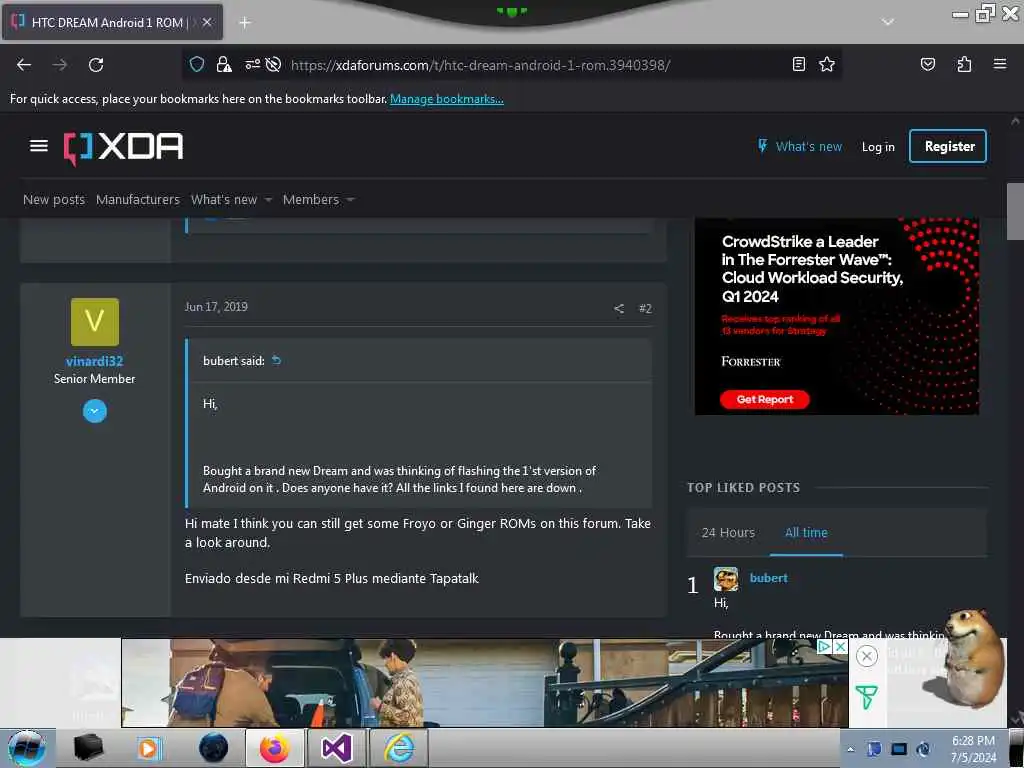Switch to the 24 Hours tab
Screen dimensions: 1024x768
tap(728, 533)
